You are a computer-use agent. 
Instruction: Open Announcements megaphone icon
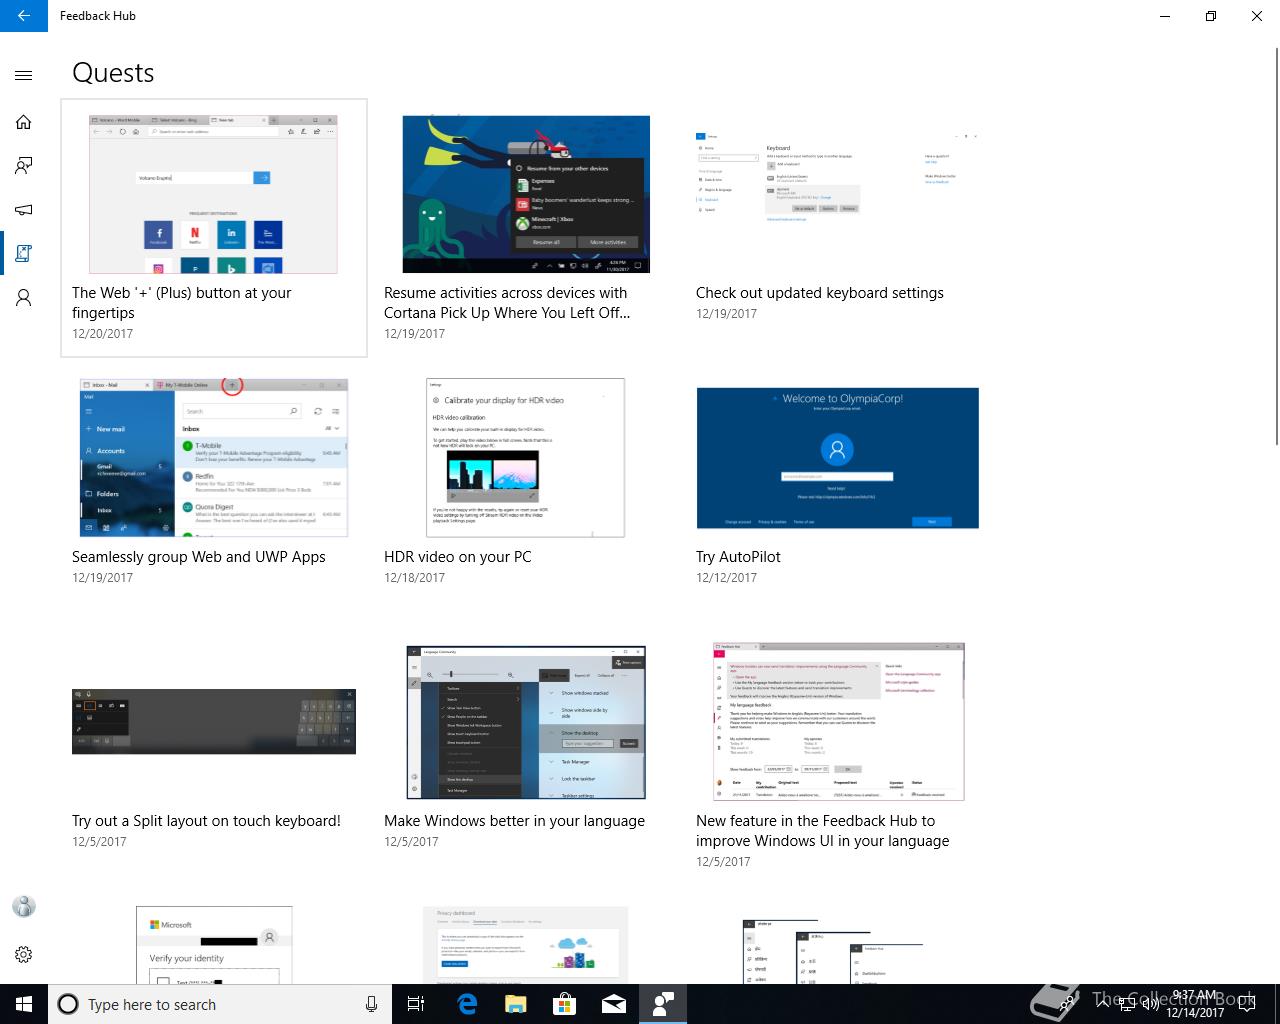coord(24,210)
